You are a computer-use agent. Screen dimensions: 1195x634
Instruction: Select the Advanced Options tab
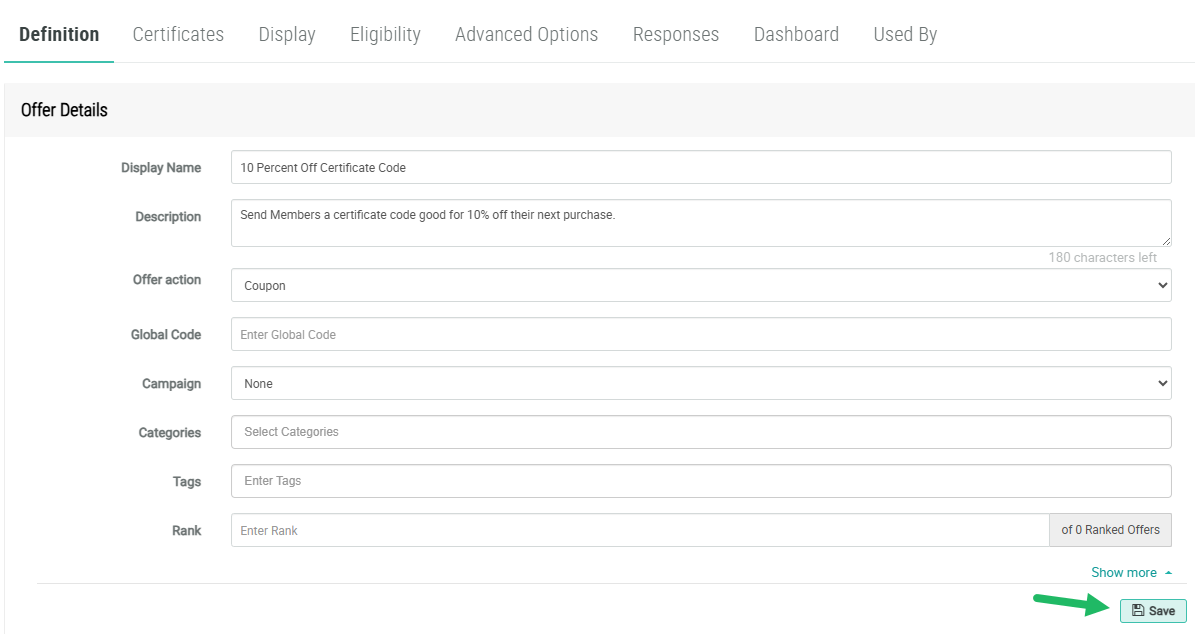(526, 34)
